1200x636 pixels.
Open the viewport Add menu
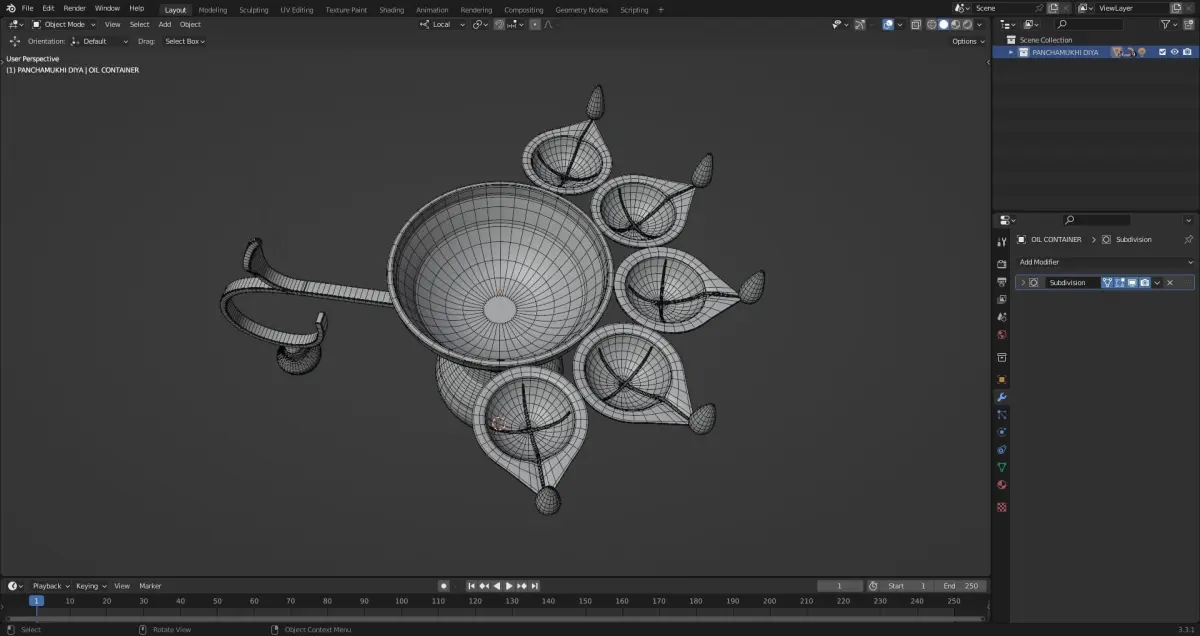165,24
